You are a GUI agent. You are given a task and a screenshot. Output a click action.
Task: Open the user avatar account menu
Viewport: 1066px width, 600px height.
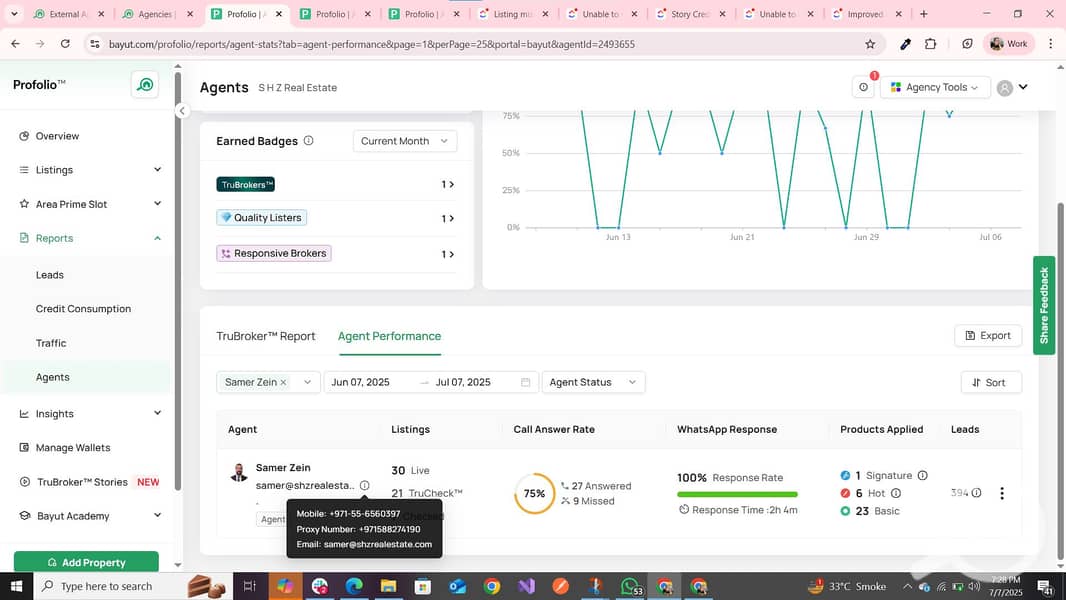(x=1012, y=88)
